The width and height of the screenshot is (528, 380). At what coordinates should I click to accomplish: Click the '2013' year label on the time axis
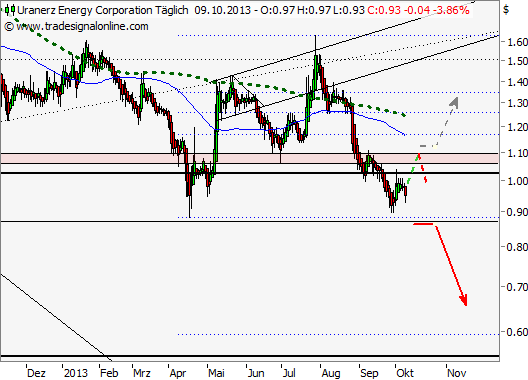click(x=76, y=373)
